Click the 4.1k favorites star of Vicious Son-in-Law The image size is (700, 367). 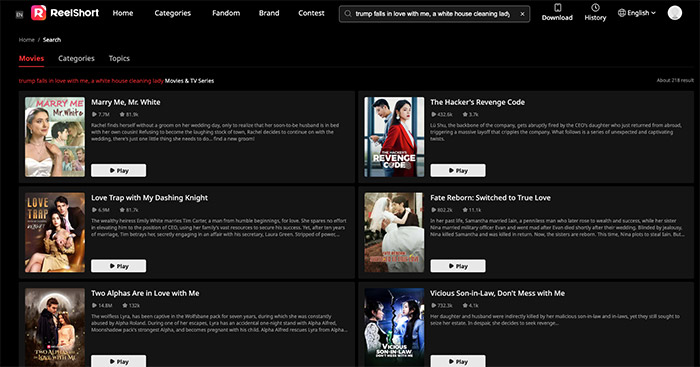pyautogui.click(x=470, y=306)
